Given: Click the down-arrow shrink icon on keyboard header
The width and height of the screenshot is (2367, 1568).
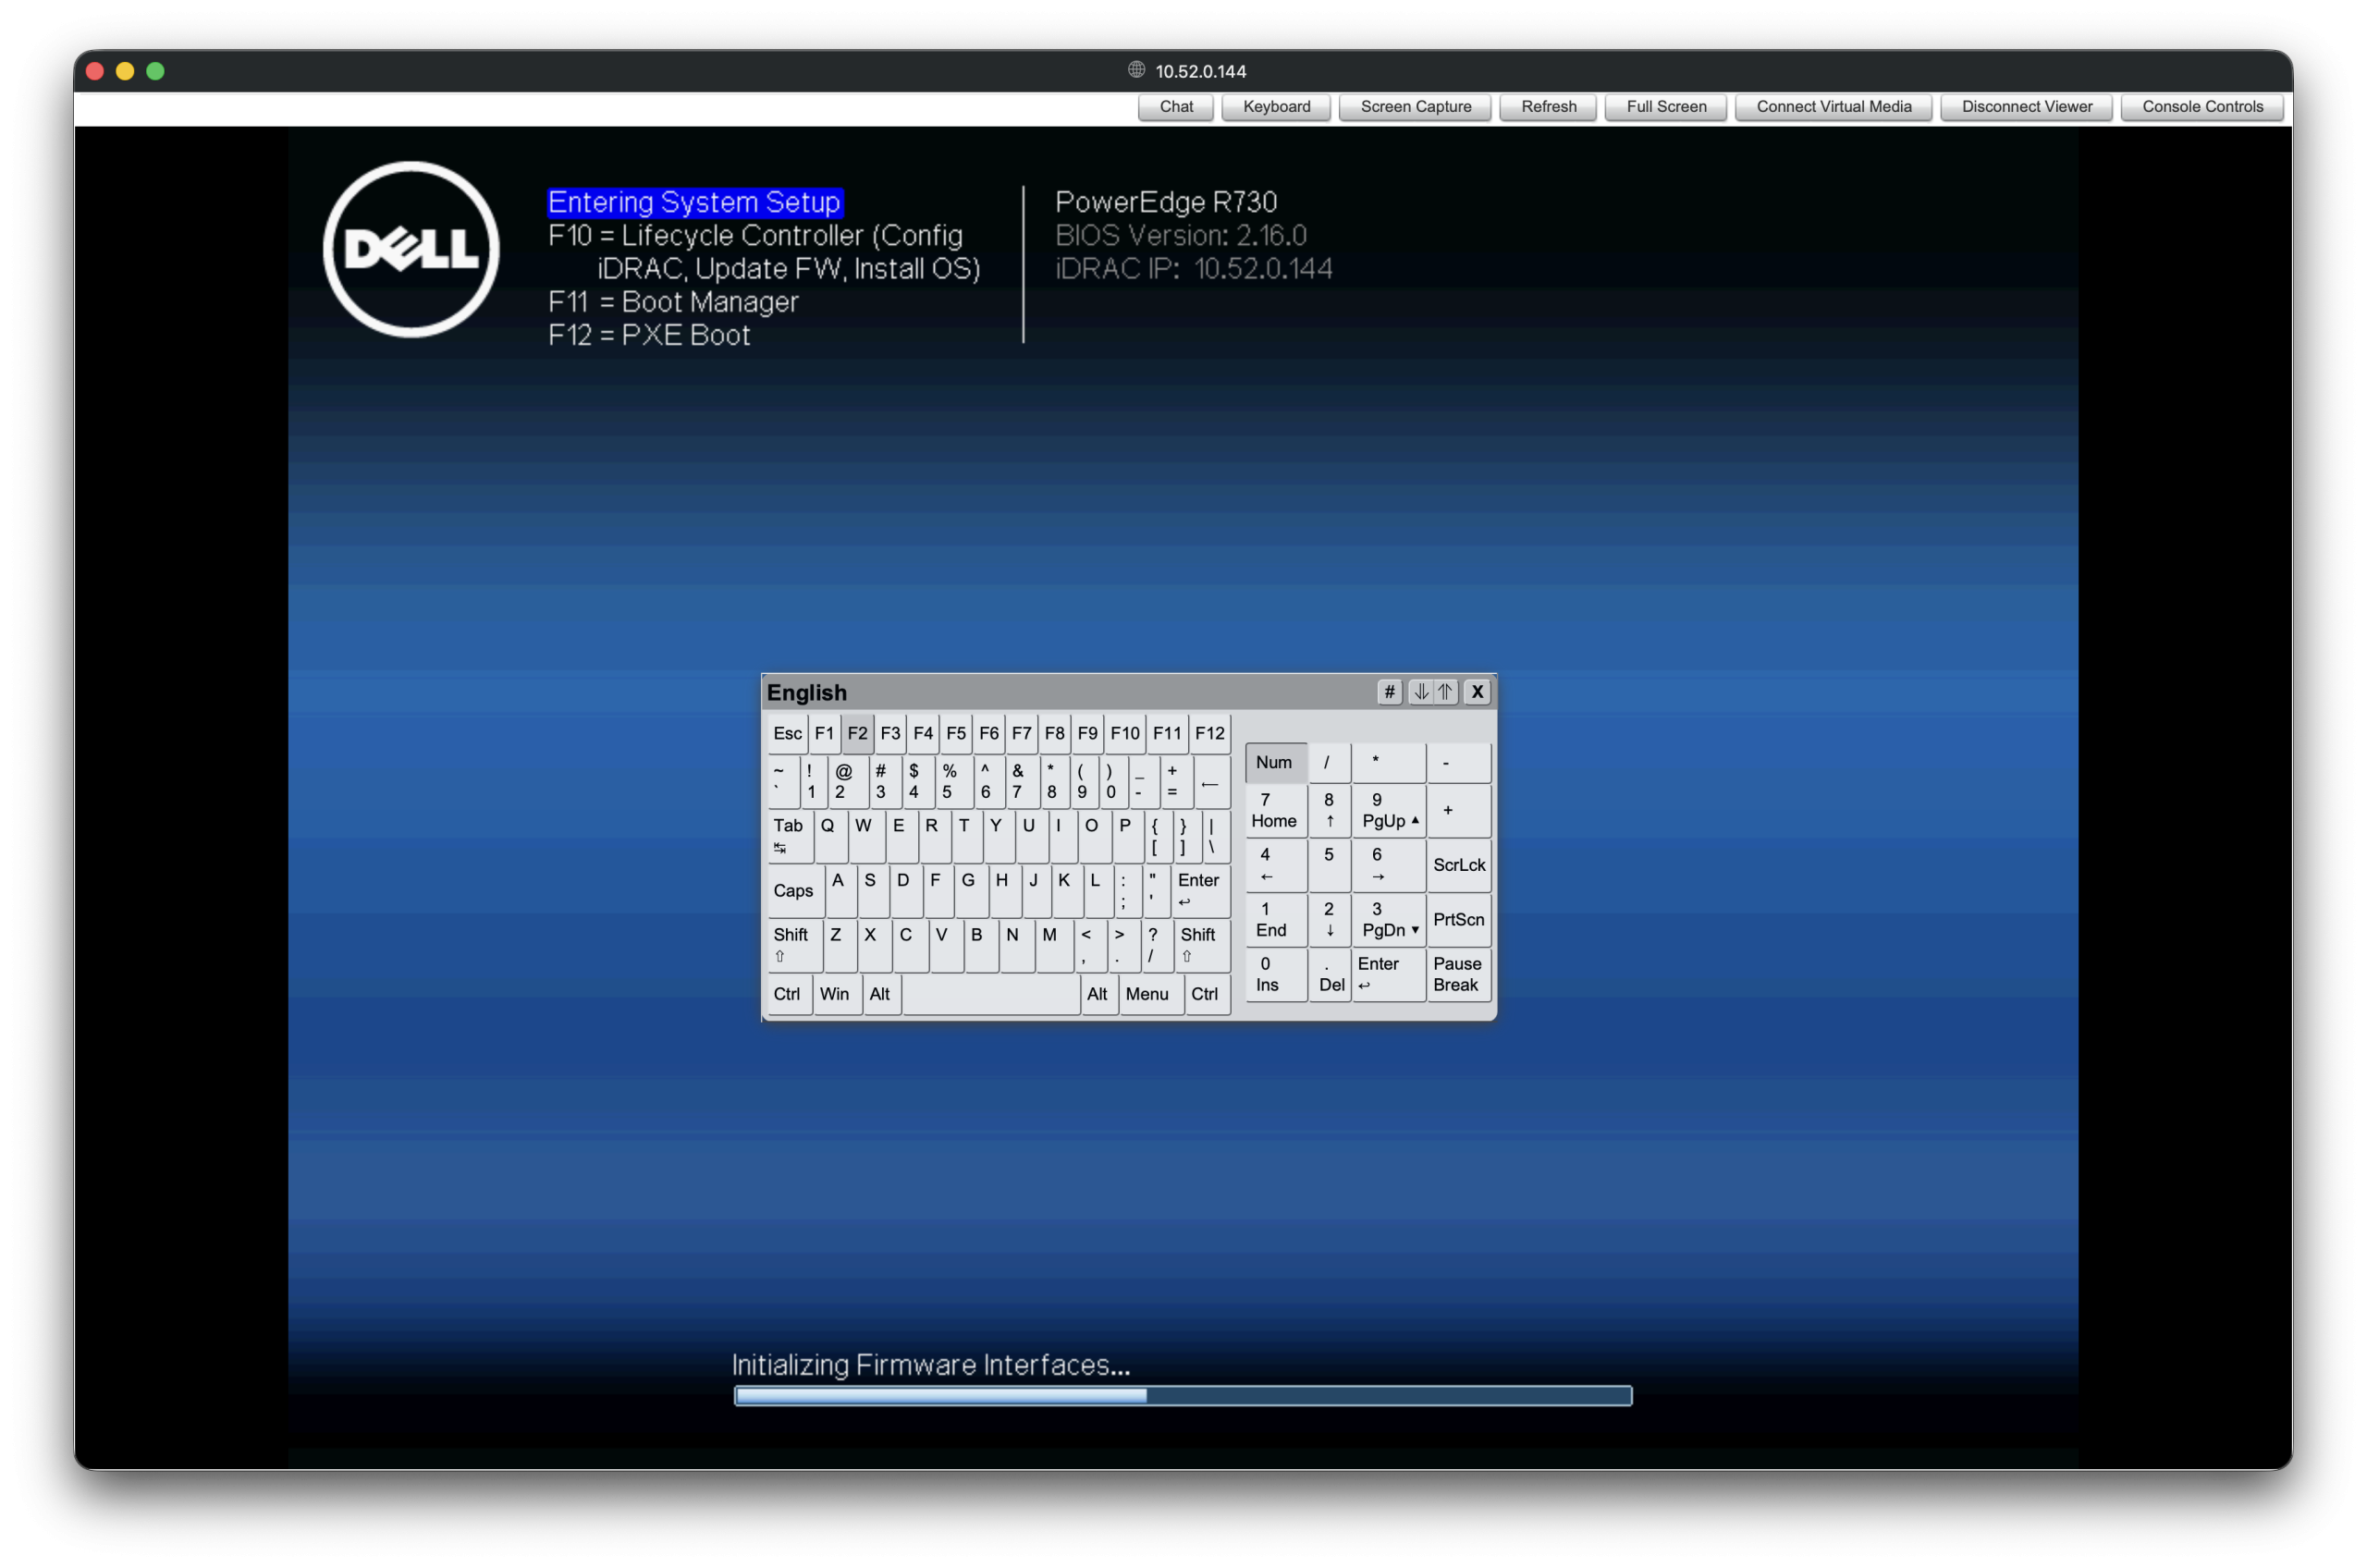Looking at the screenshot, I should click(1420, 692).
